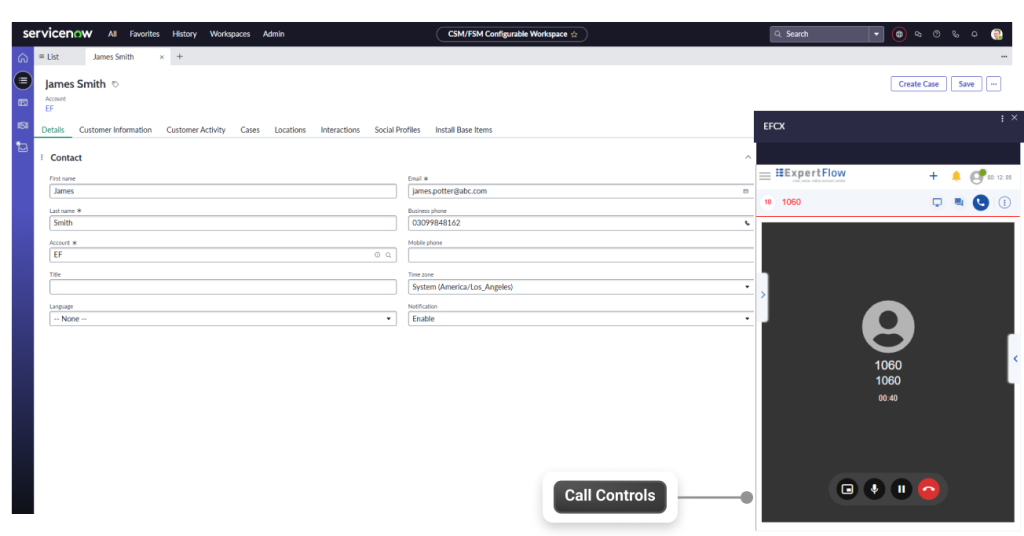Open the phone icon in ServiceNow header

pyautogui.click(x=955, y=34)
